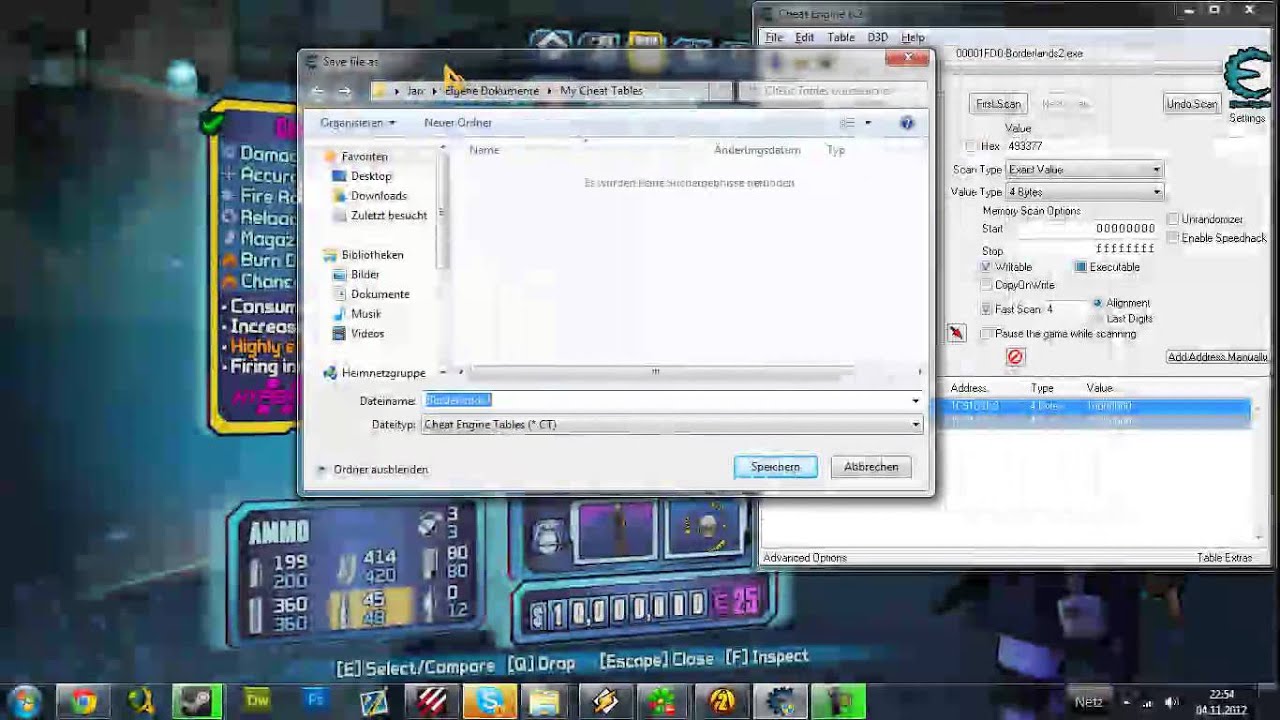Click the horizontal scrollbar in folder pane
This screenshot has height=720, width=1280.
(x=655, y=372)
